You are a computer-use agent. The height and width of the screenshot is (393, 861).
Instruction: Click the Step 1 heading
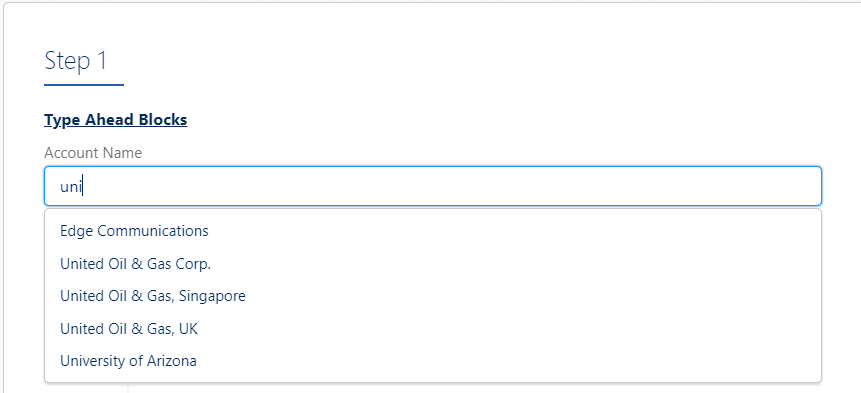pyautogui.click(x=76, y=60)
